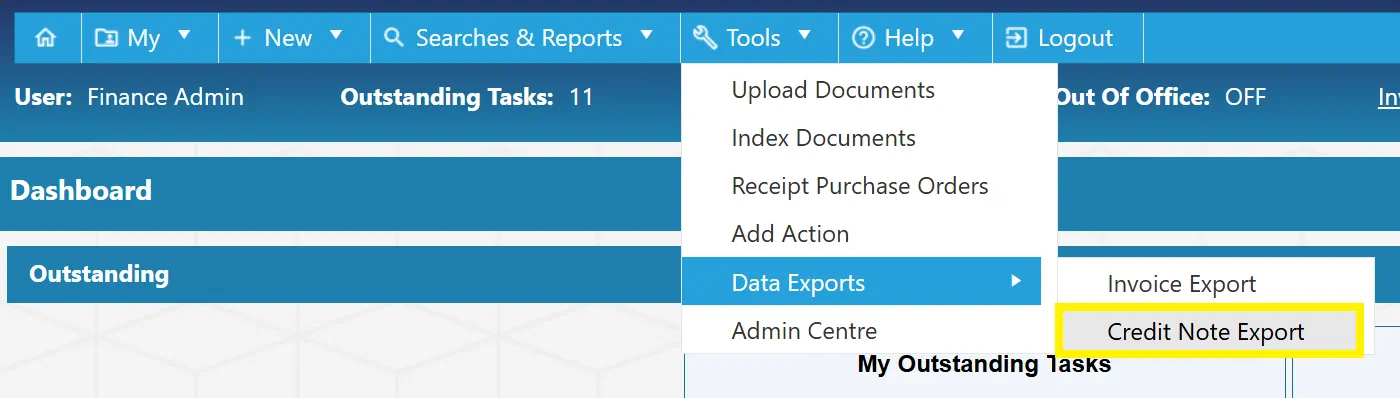Click the Outstanding Tasks count 11
This screenshot has height=398, width=1400.
[x=581, y=97]
